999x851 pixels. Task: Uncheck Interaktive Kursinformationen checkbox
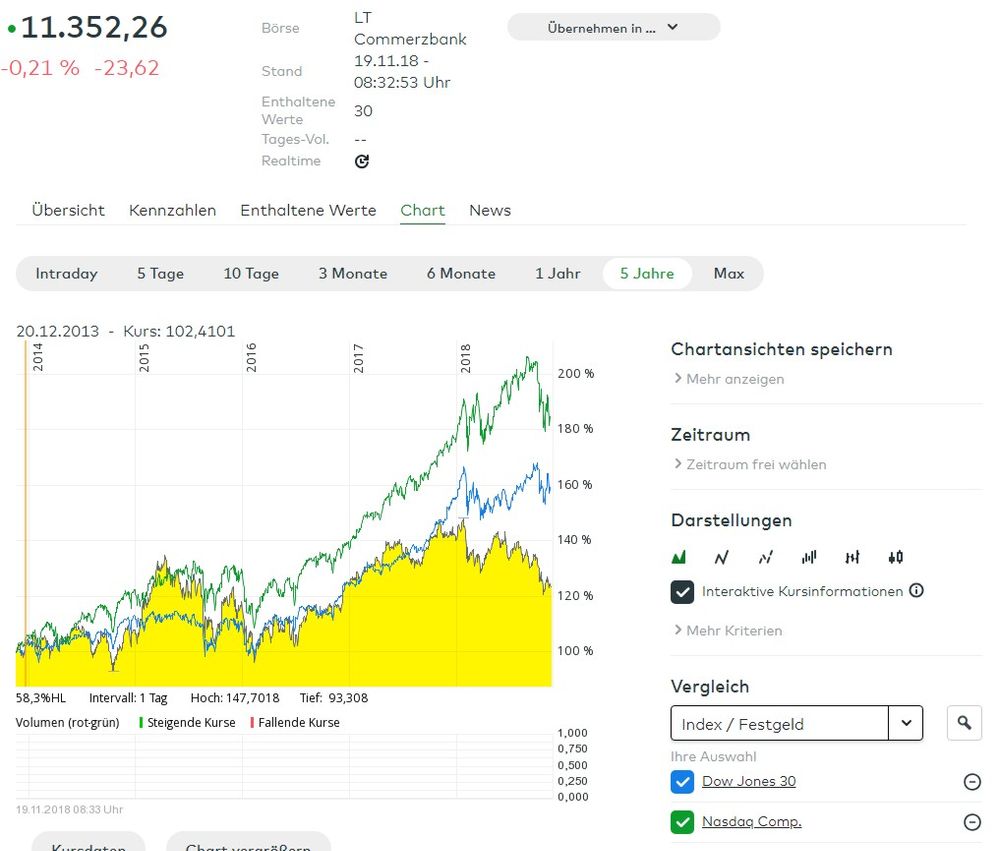(682, 592)
